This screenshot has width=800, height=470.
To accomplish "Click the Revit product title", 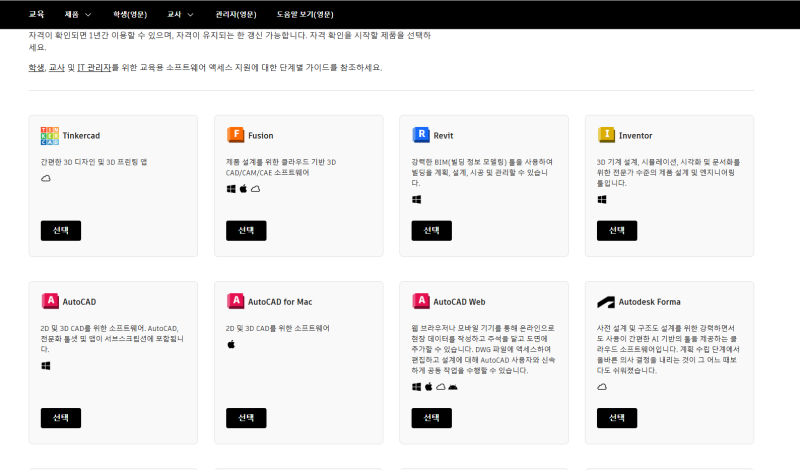I will (443, 136).
